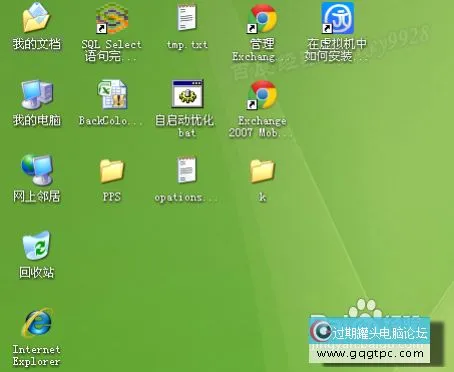
Task: Select the 我的电脑 computer icon
Action: (x=37, y=94)
